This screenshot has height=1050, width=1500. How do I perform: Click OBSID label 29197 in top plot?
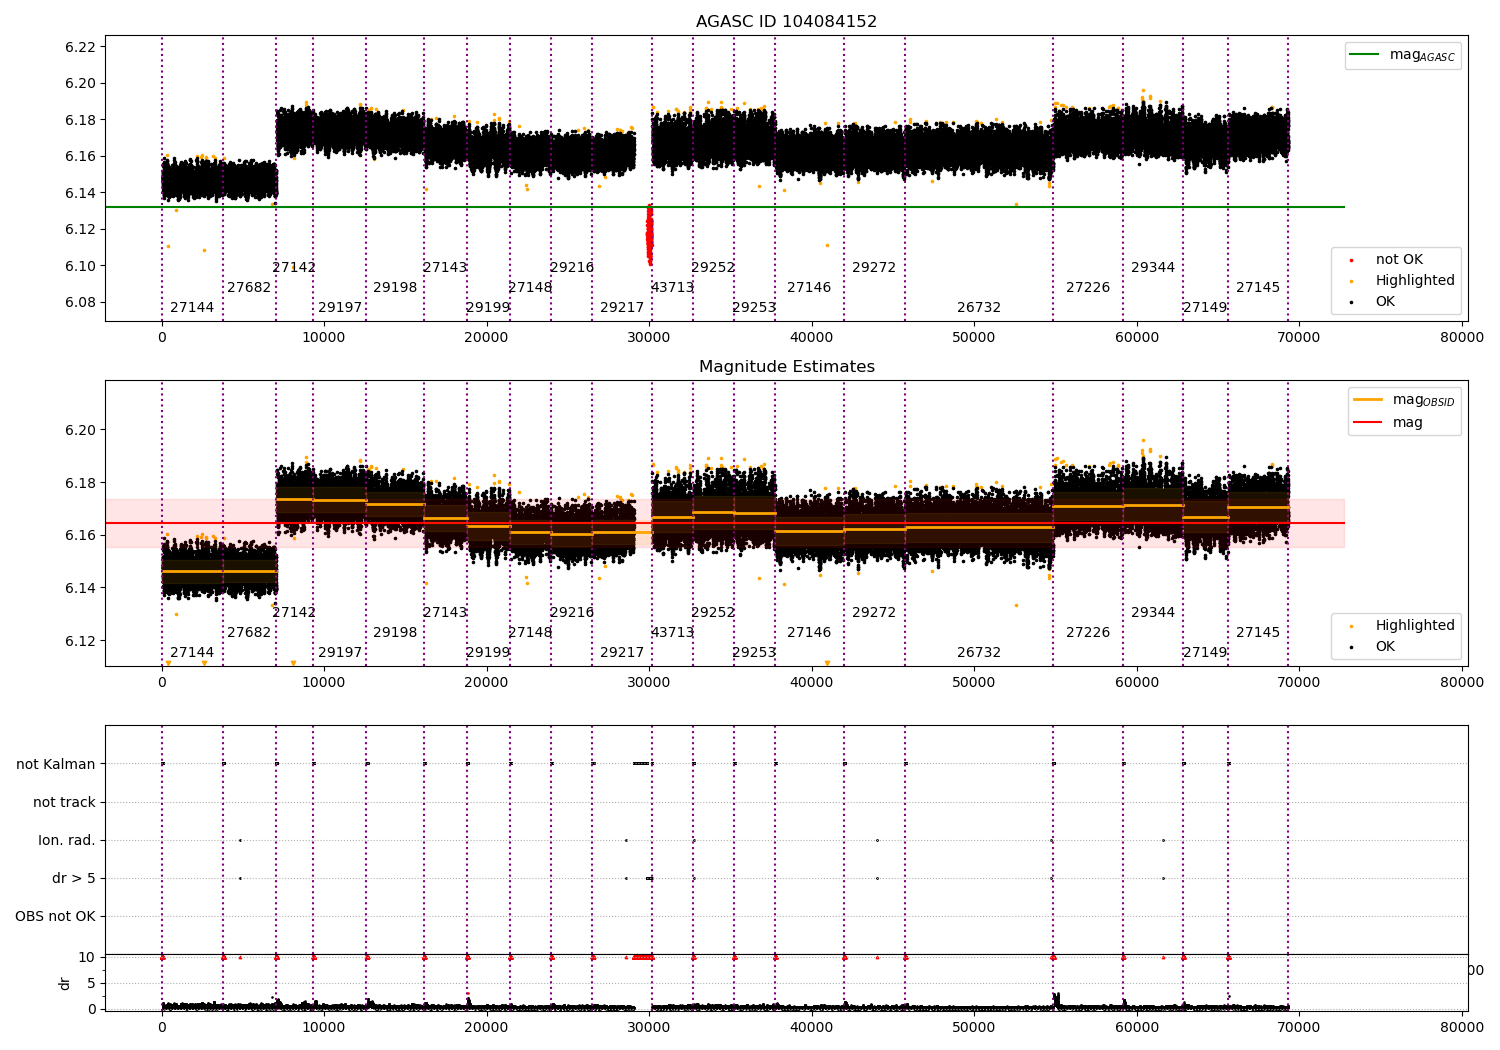pos(340,307)
